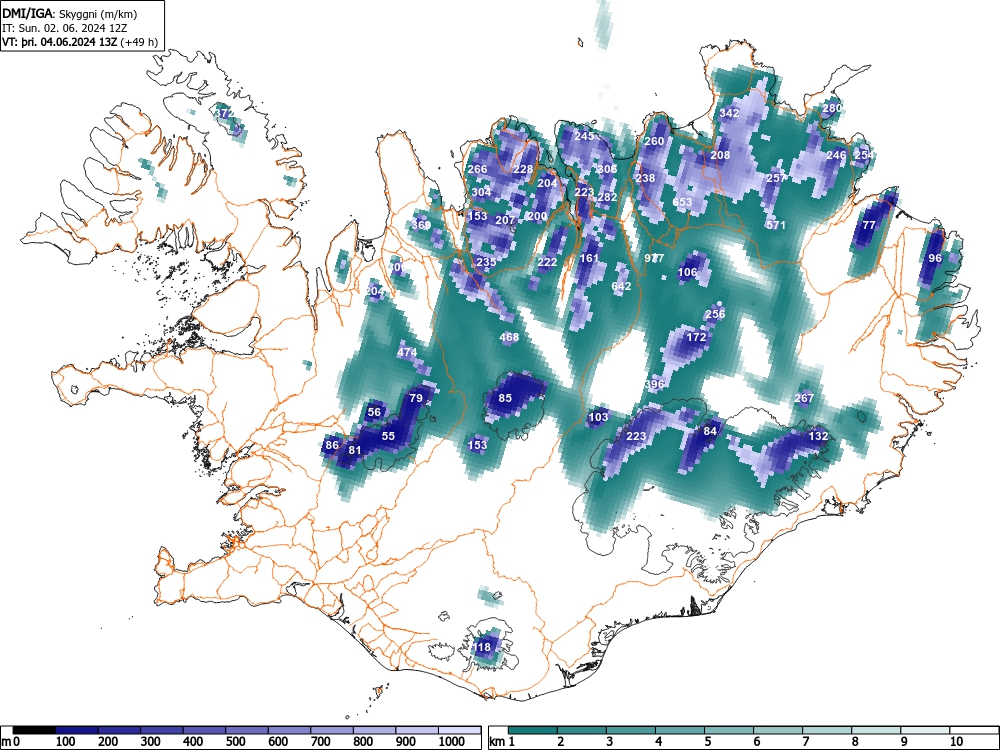
Task: Click the '5' label on the km scale
Action: coord(707,742)
